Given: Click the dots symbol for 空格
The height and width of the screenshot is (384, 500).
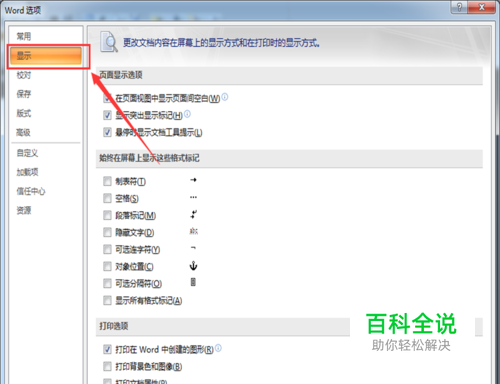Looking at the screenshot, I should tap(193, 197).
